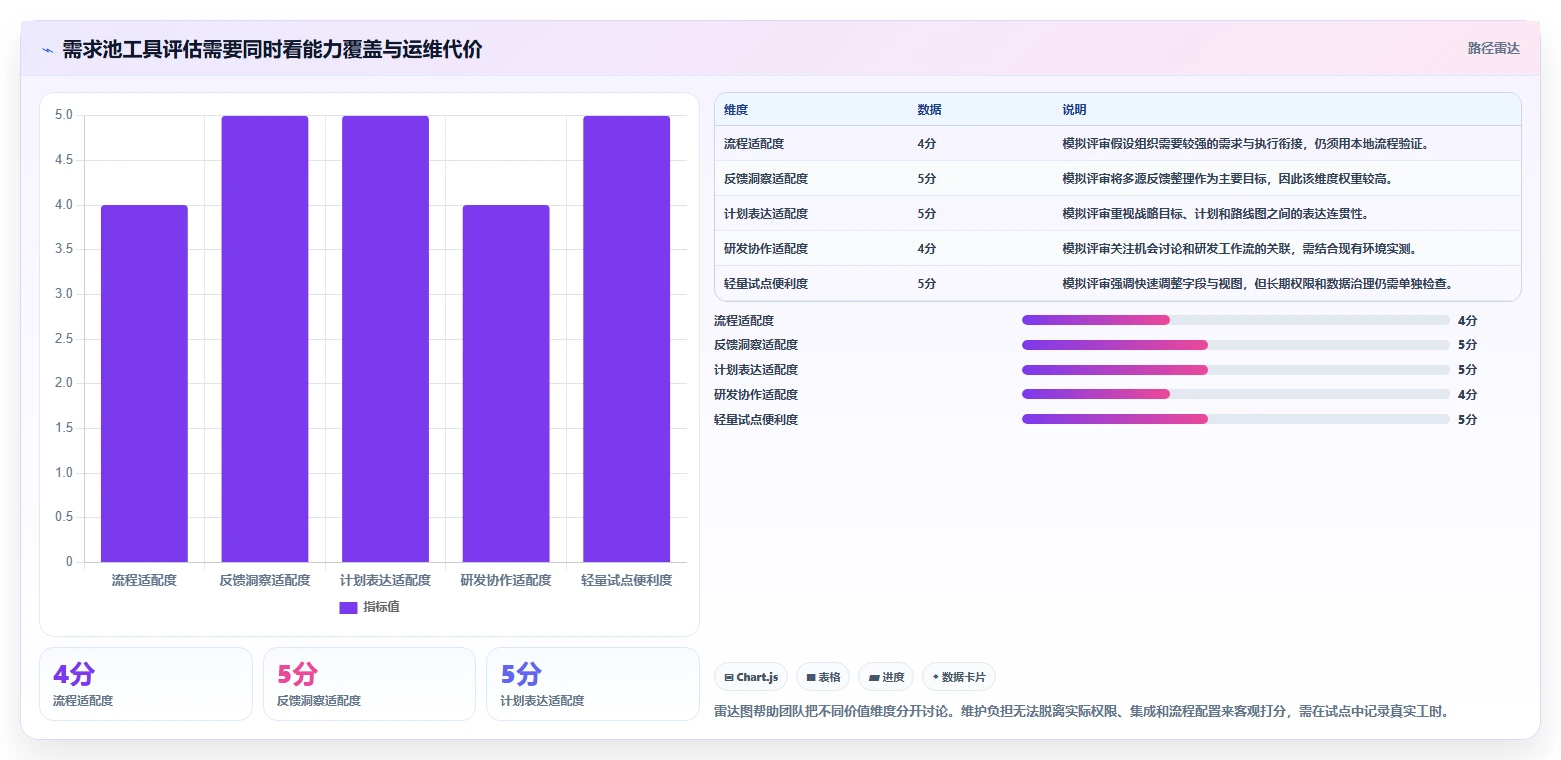The height and width of the screenshot is (760, 1561).
Task: Click the description starting 模拟评审重视战略目标
Action: click(x=1215, y=214)
